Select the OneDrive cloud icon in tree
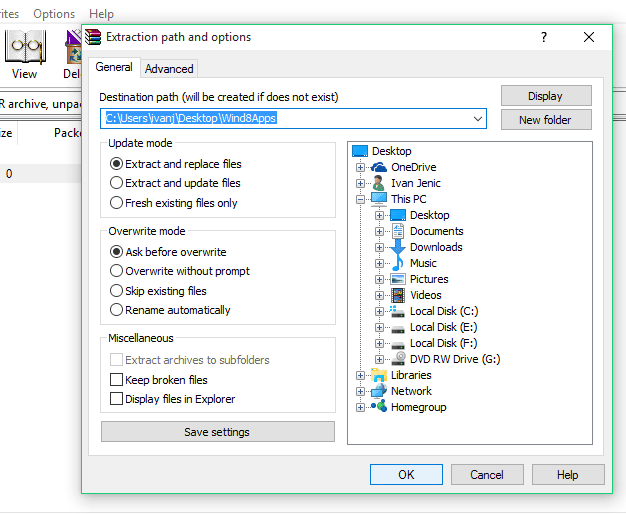626x514 pixels. click(378, 167)
